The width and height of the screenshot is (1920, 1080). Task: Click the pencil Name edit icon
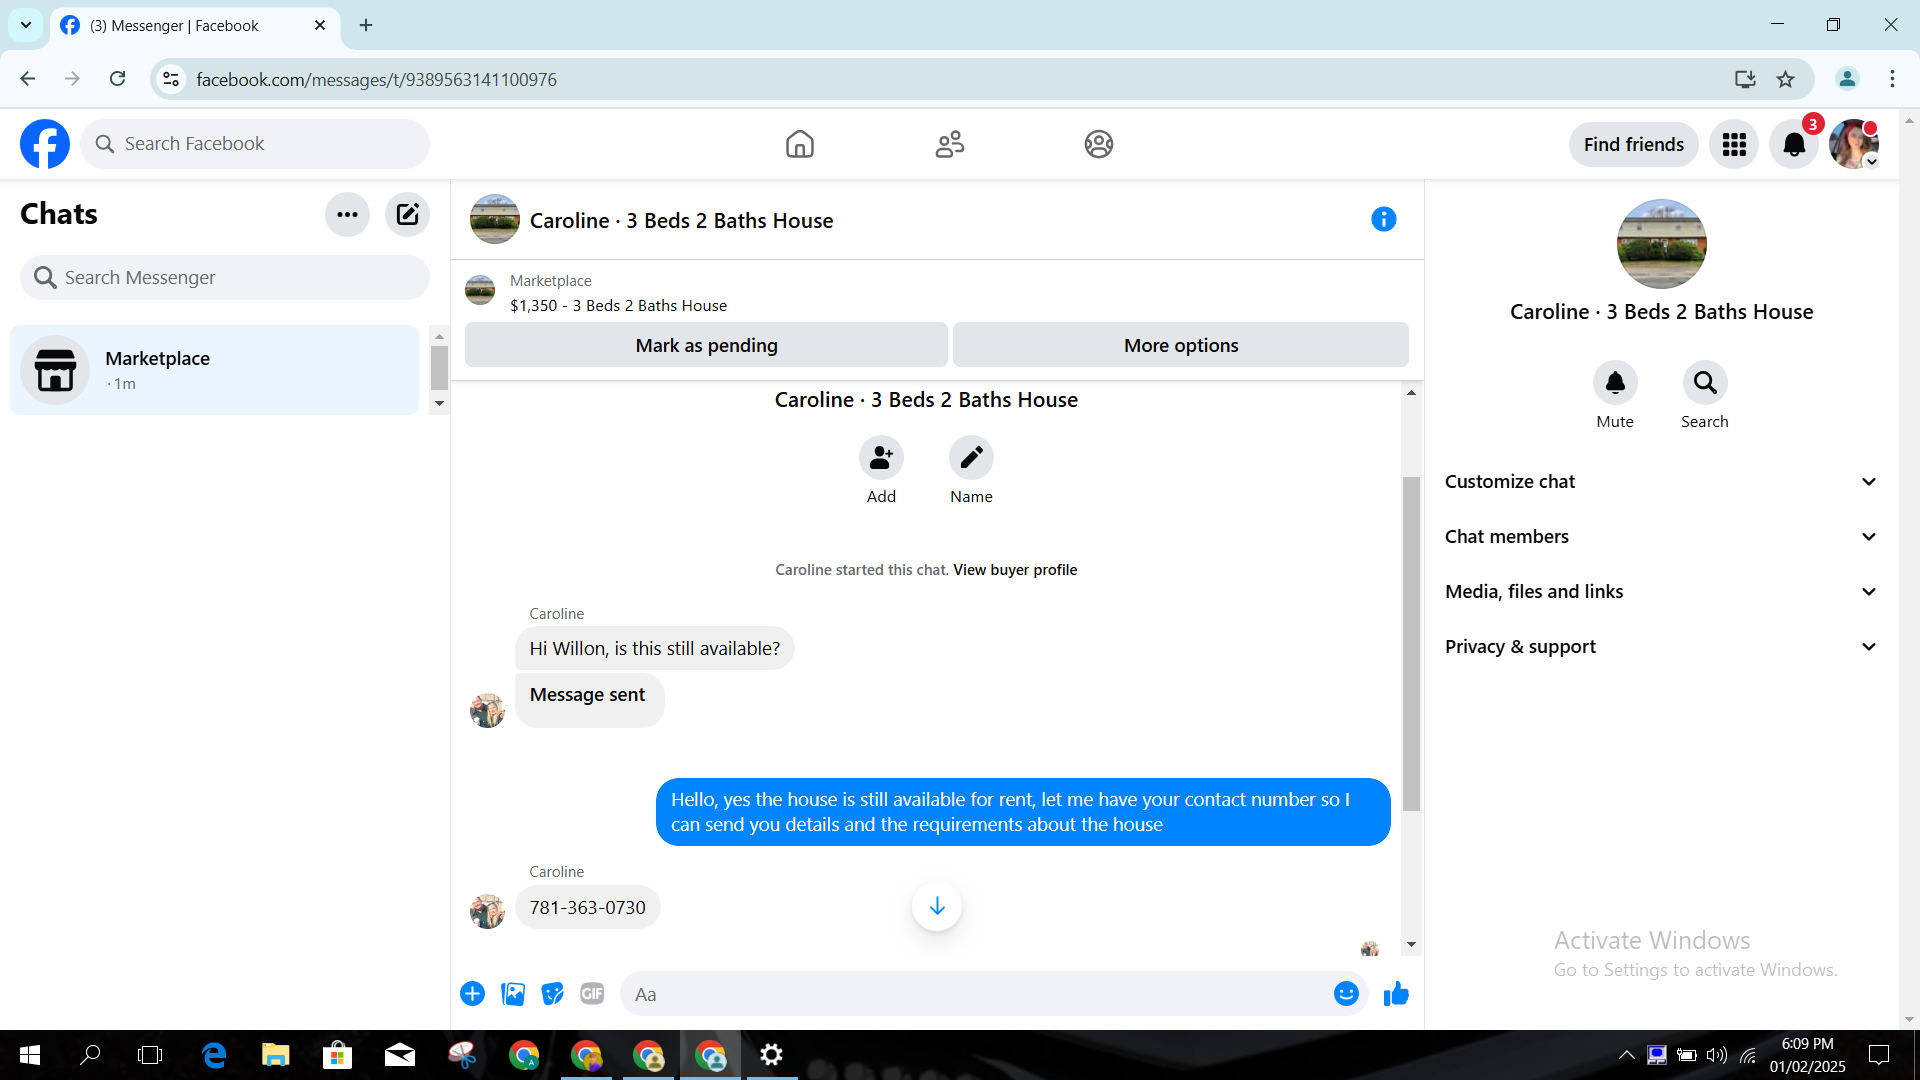click(971, 458)
